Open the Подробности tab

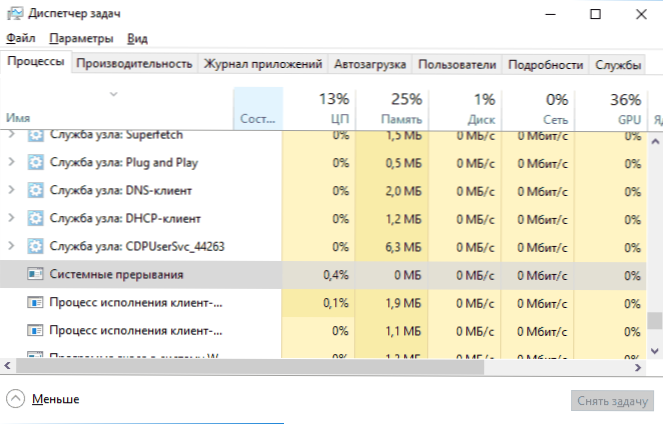point(545,64)
